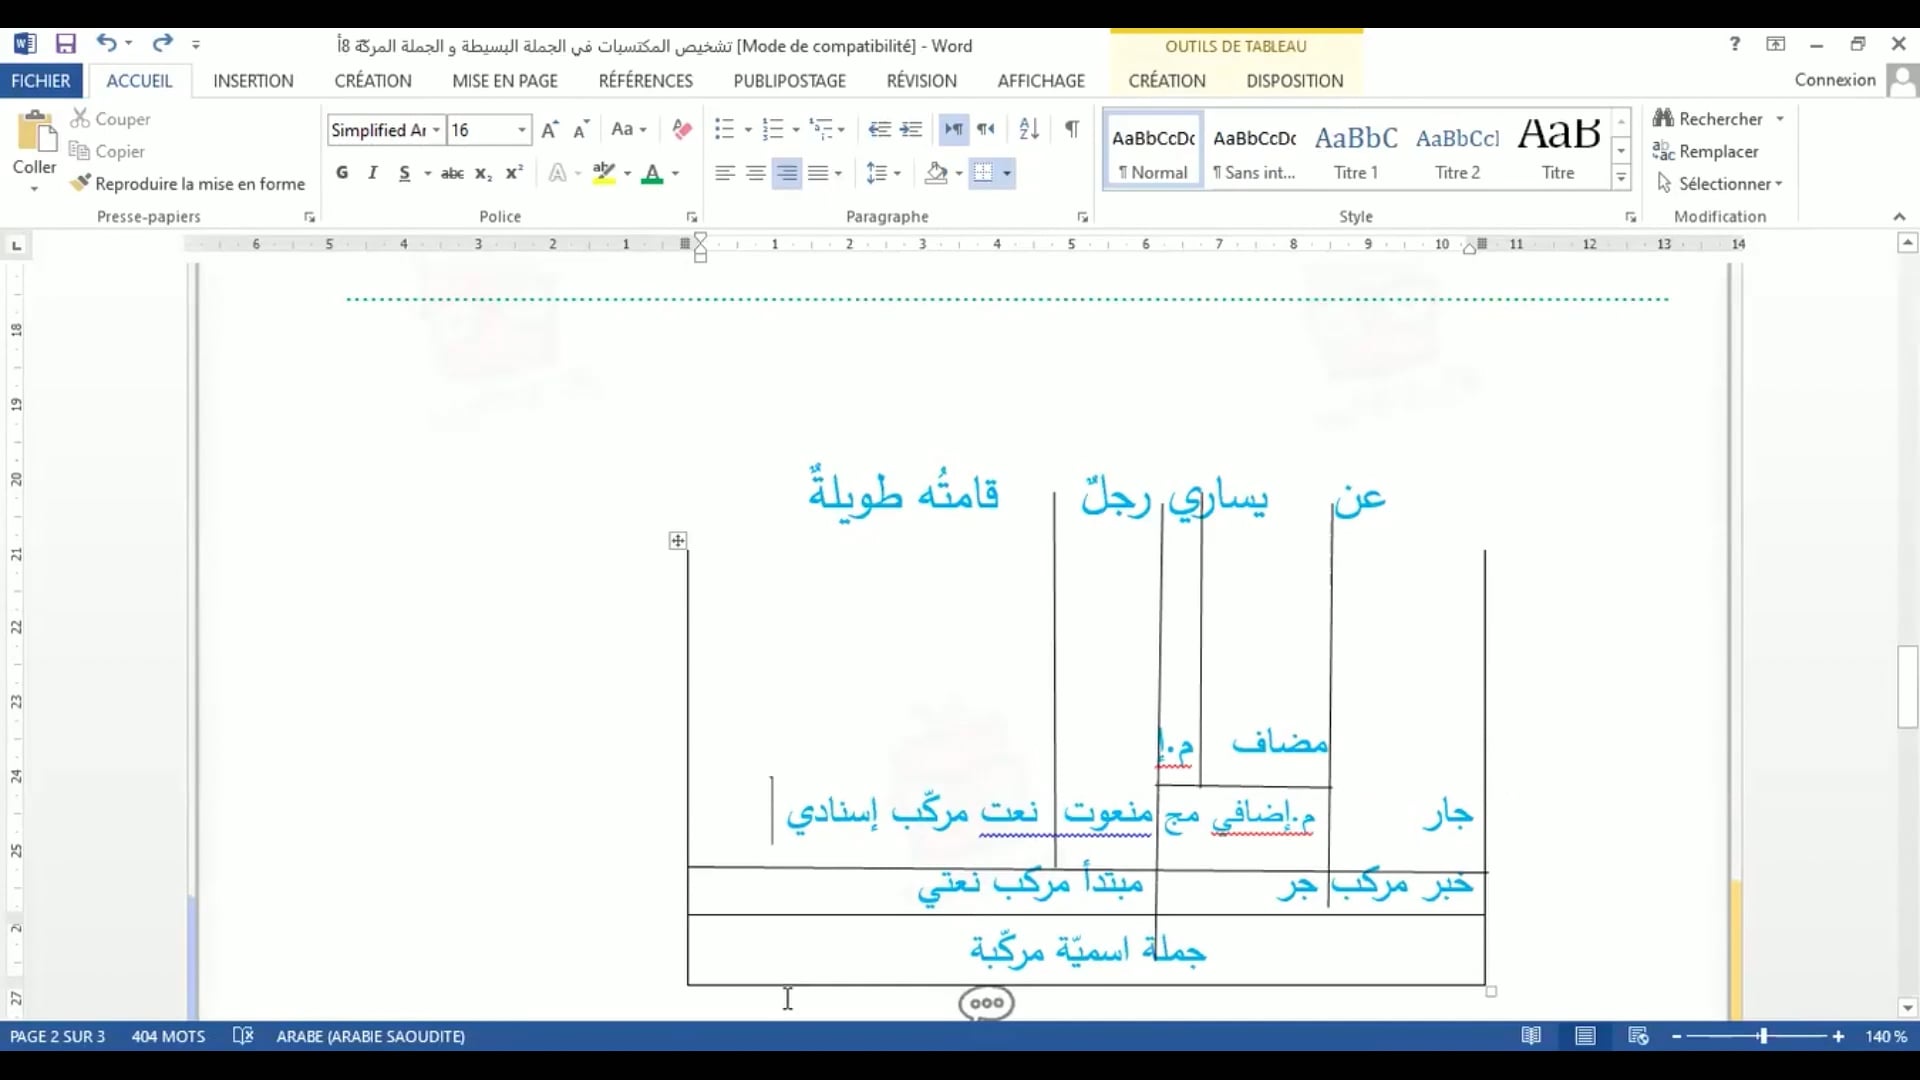This screenshot has width=1920, height=1080.
Task: Apply the Titre 1 style
Action: tap(1355, 150)
